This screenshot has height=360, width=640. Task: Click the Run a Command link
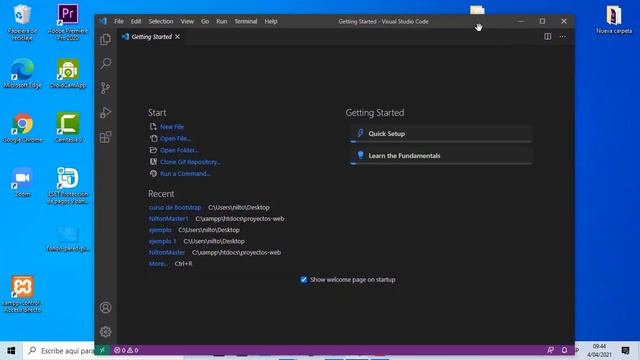tap(185, 174)
